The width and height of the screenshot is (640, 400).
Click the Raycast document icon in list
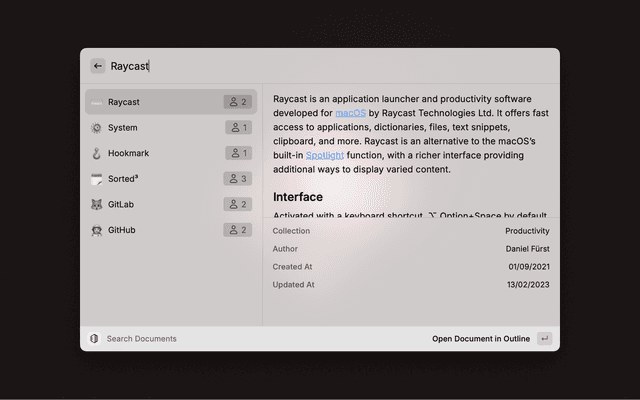point(96,102)
